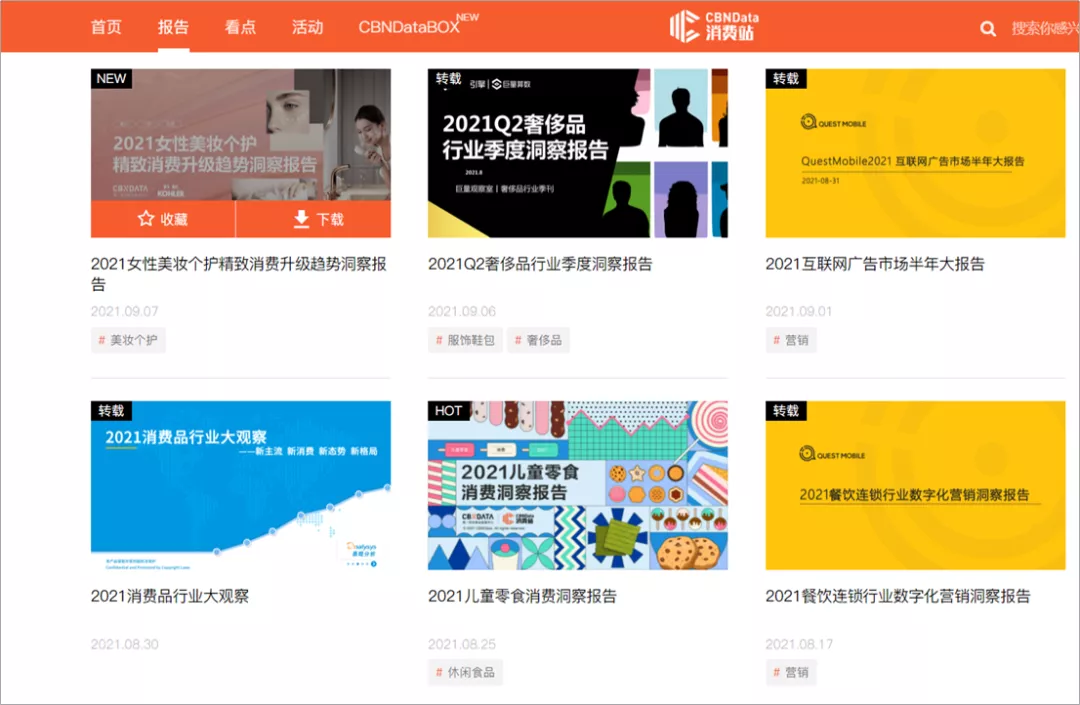Click the date 2021.08.17
The image size is (1080, 705).
pyautogui.click(x=799, y=644)
